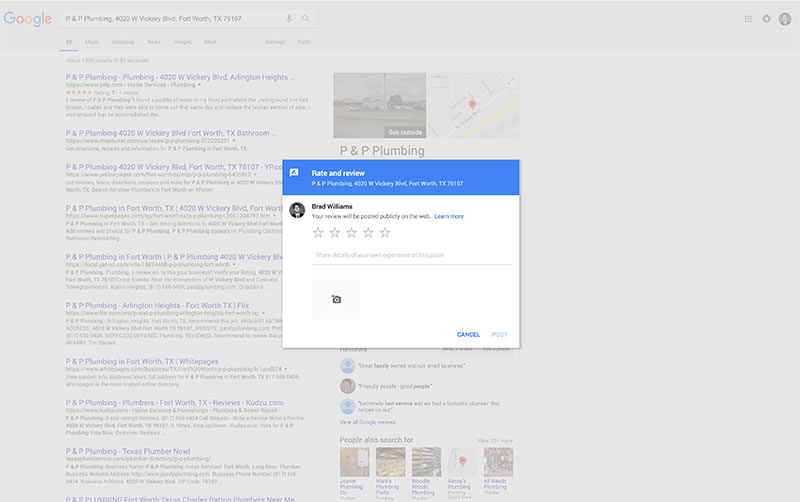Open search Settings menu

(275, 42)
